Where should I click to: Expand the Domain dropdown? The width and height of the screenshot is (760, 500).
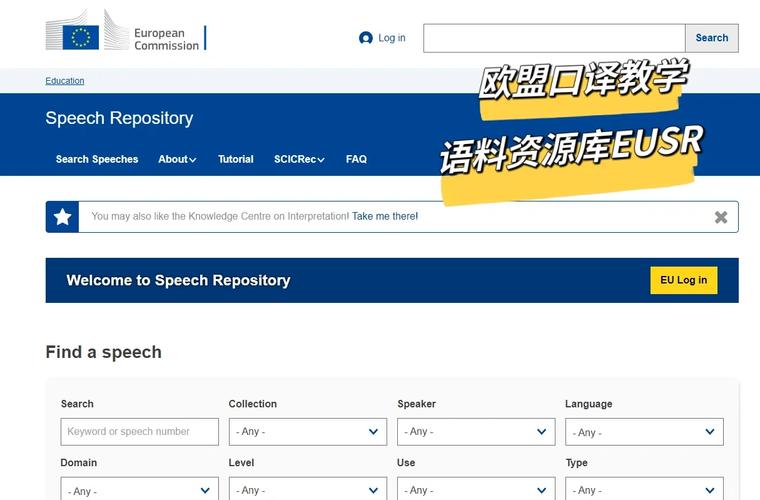point(139,490)
